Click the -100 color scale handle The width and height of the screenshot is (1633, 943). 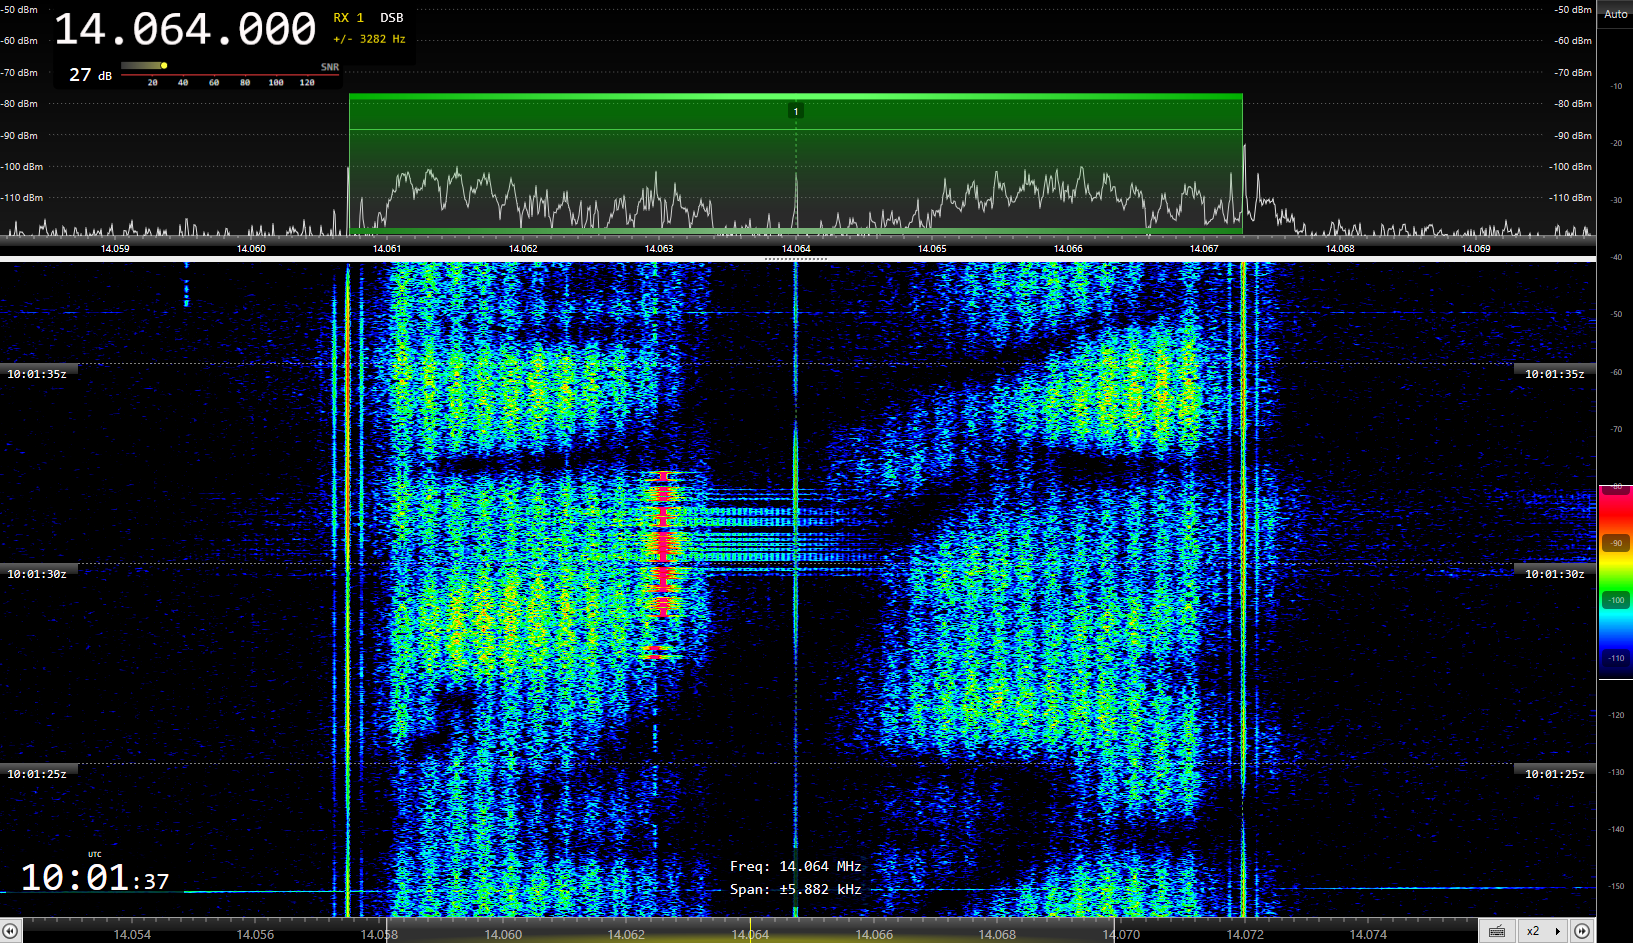point(1616,600)
